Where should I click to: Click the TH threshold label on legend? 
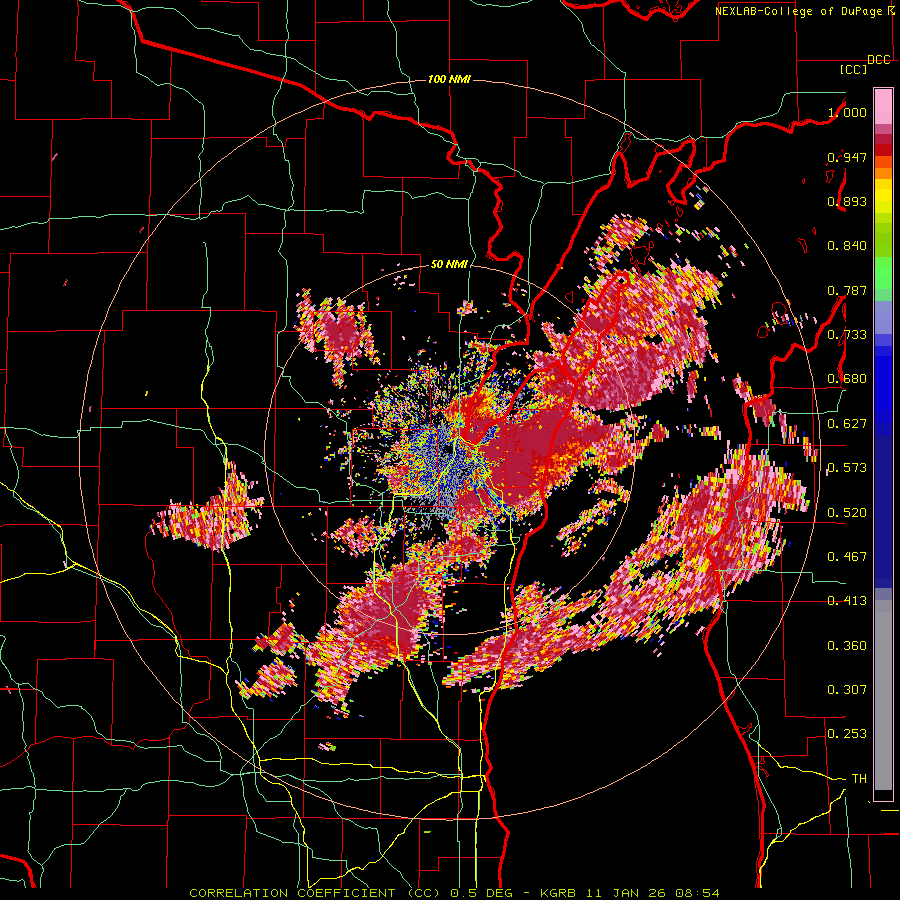(x=859, y=779)
